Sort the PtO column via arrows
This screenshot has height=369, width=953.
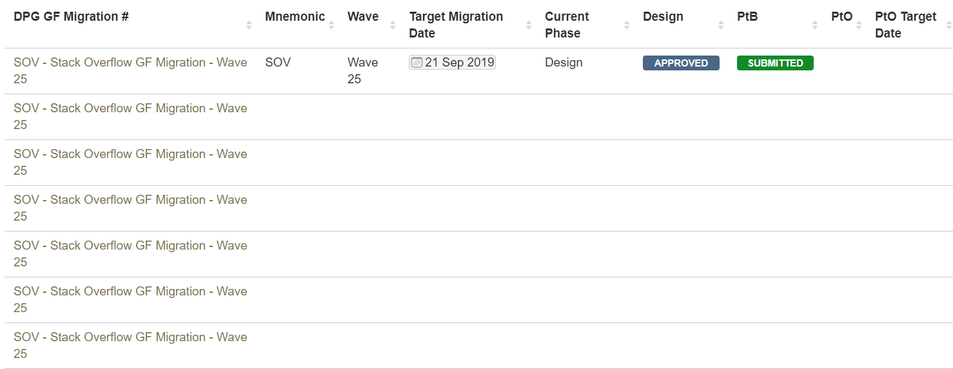point(859,25)
